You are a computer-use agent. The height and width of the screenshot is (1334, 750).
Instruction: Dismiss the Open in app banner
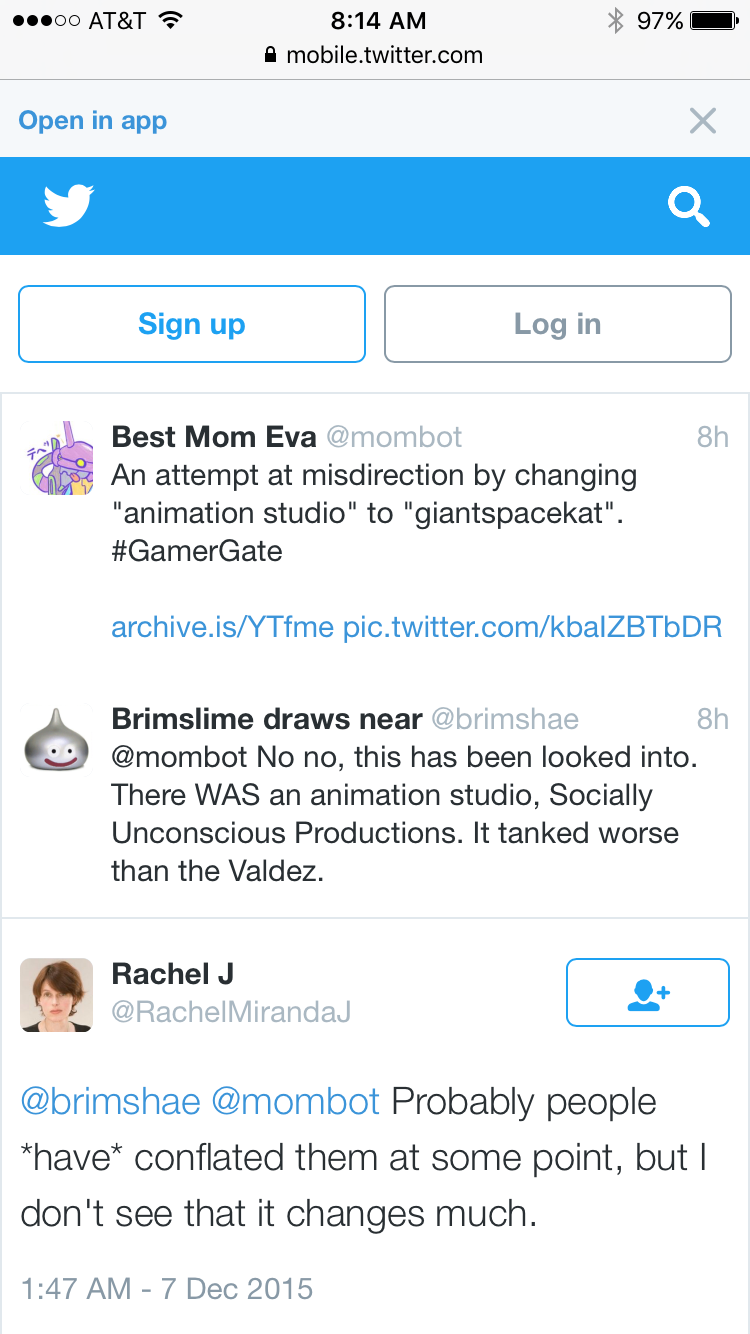pyautogui.click(x=703, y=121)
